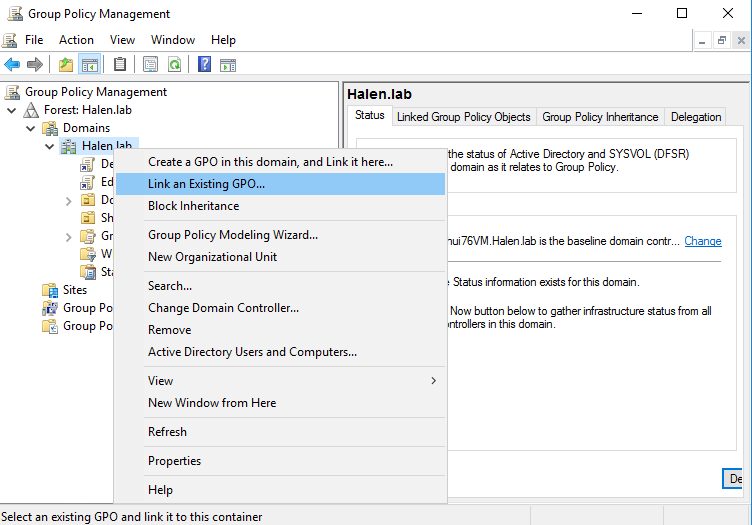Choose 'New Organizational Unit'
The image size is (752, 525).
click(281, 257)
